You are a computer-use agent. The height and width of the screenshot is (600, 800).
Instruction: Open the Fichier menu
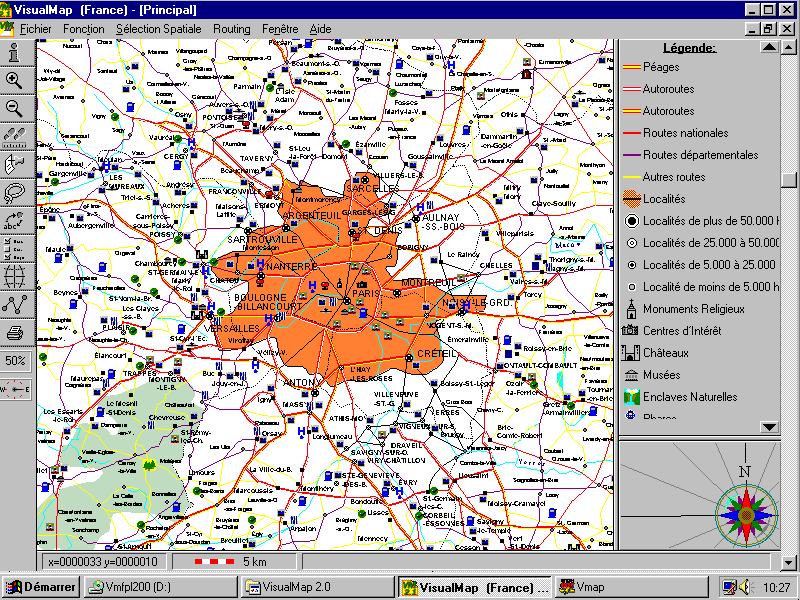pyautogui.click(x=36, y=29)
